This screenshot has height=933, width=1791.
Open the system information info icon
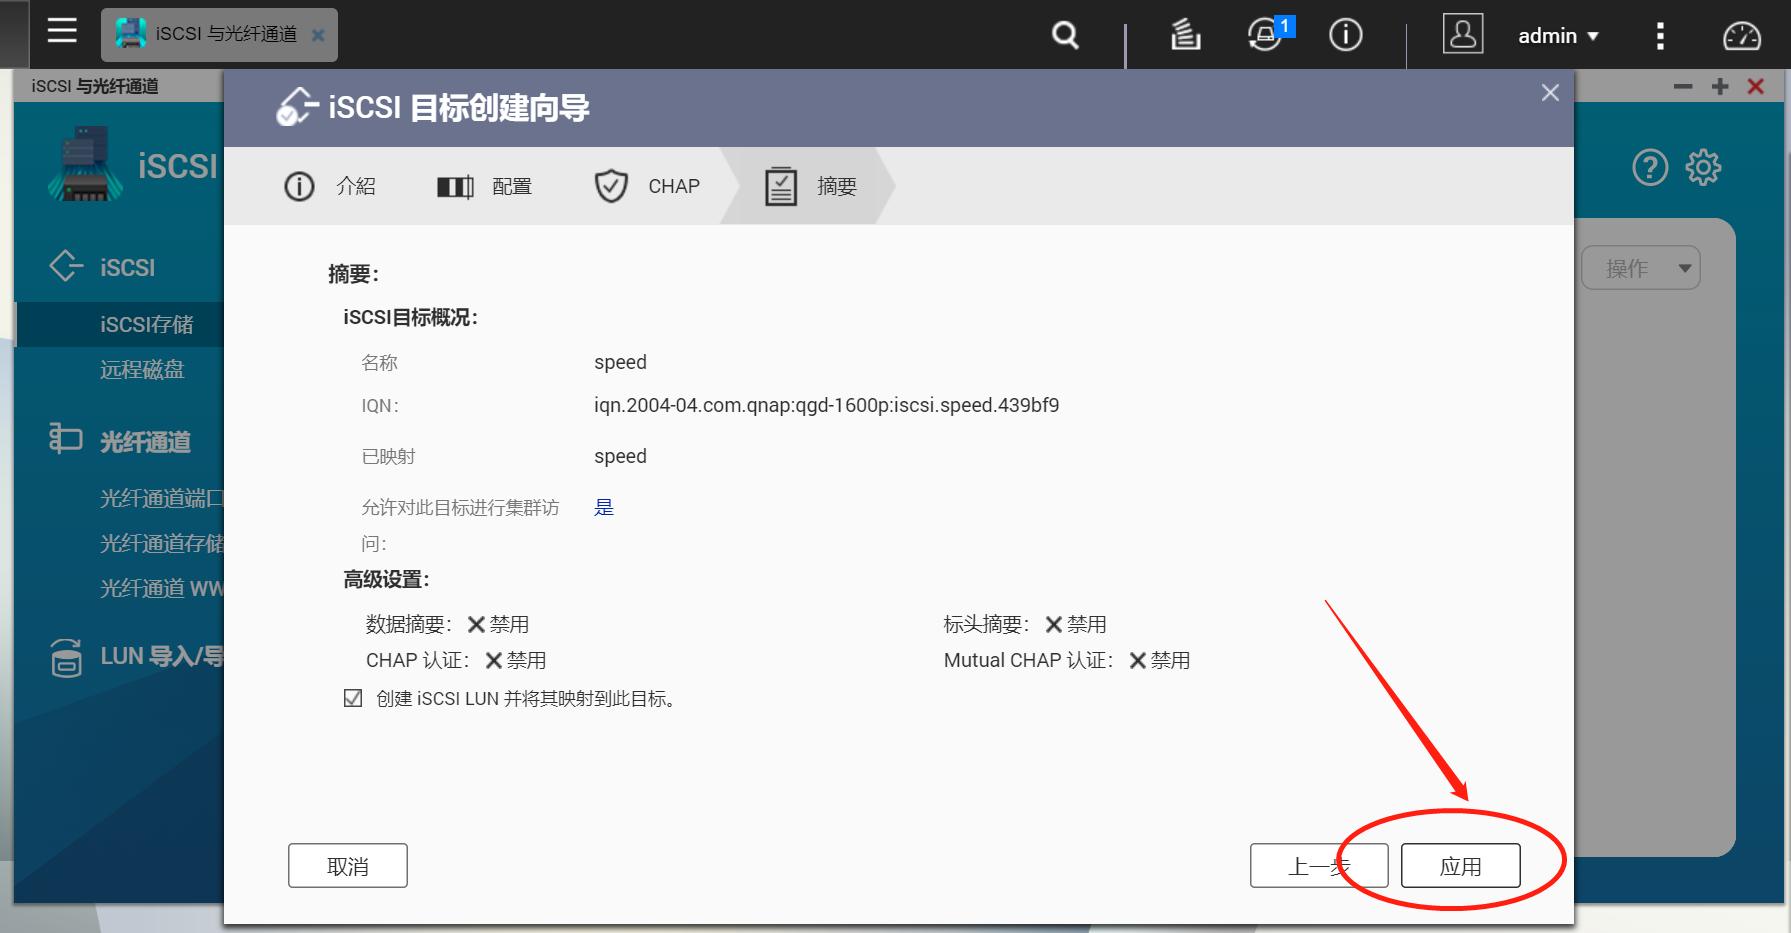(x=1345, y=35)
